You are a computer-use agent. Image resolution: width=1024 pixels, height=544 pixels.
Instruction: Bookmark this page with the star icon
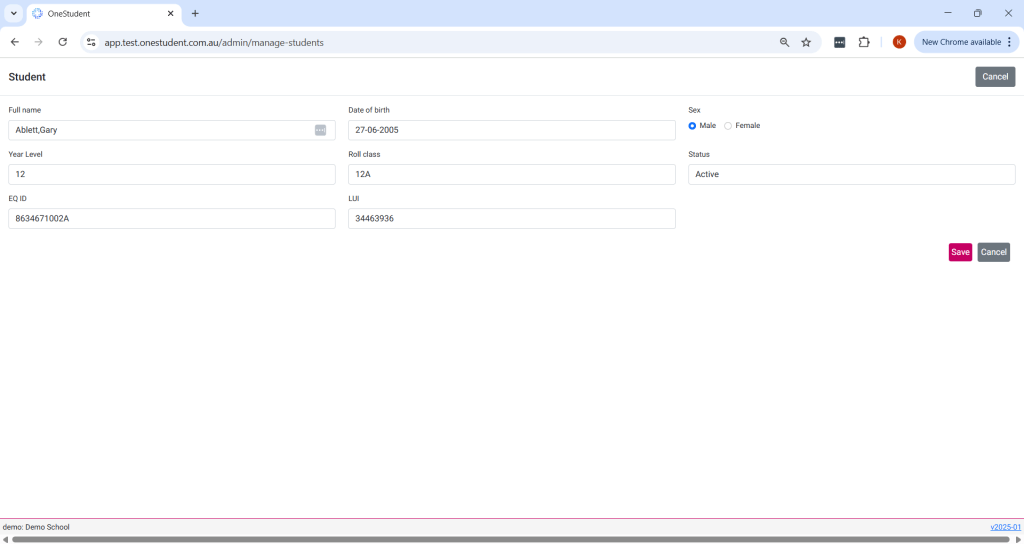tap(806, 42)
